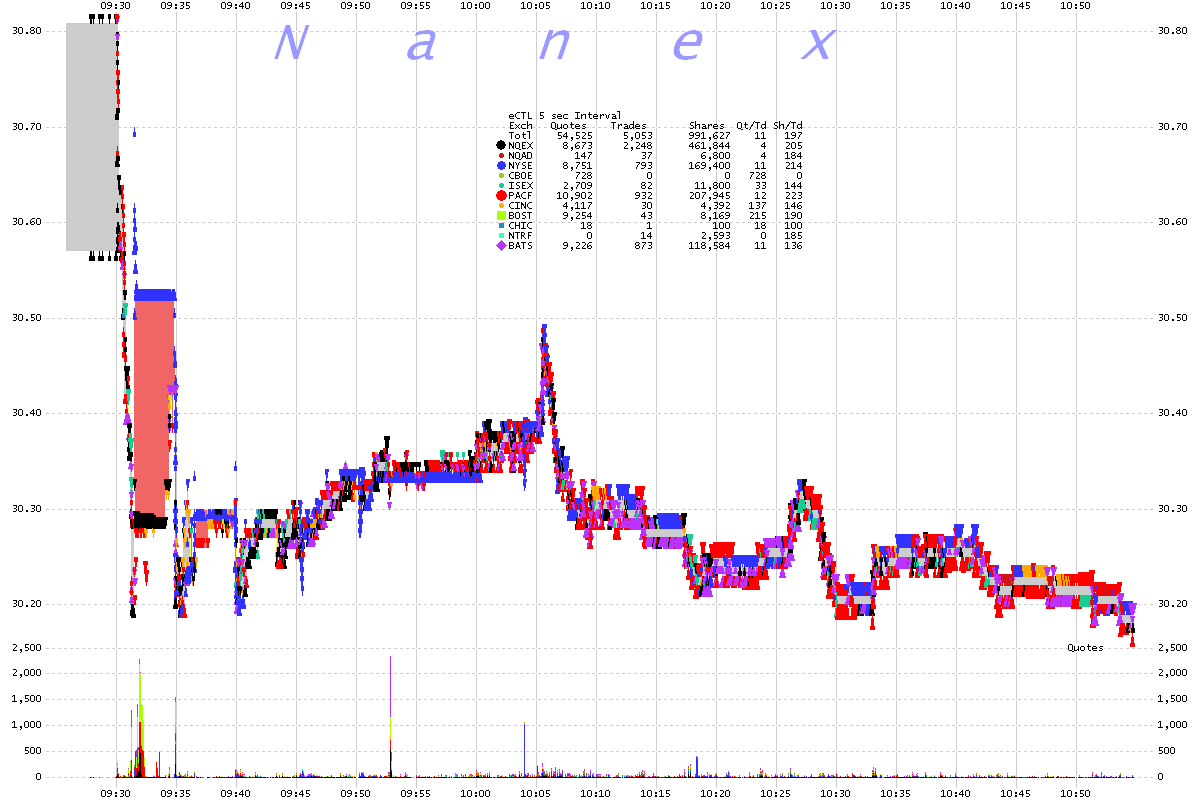Click BATS trades value 873
1200x800 pixels.
click(x=643, y=245)
